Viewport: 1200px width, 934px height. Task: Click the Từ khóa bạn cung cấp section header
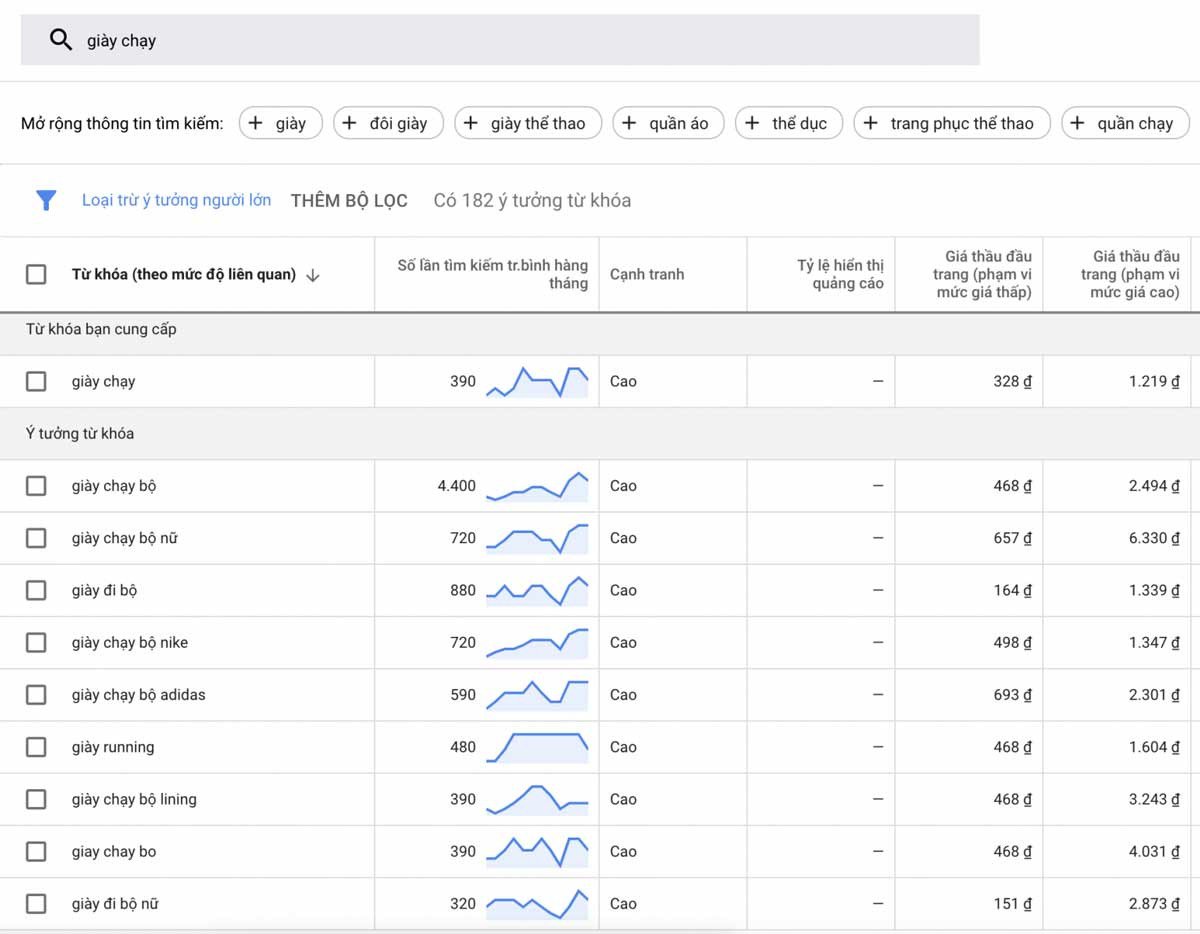tap(101, 329)
